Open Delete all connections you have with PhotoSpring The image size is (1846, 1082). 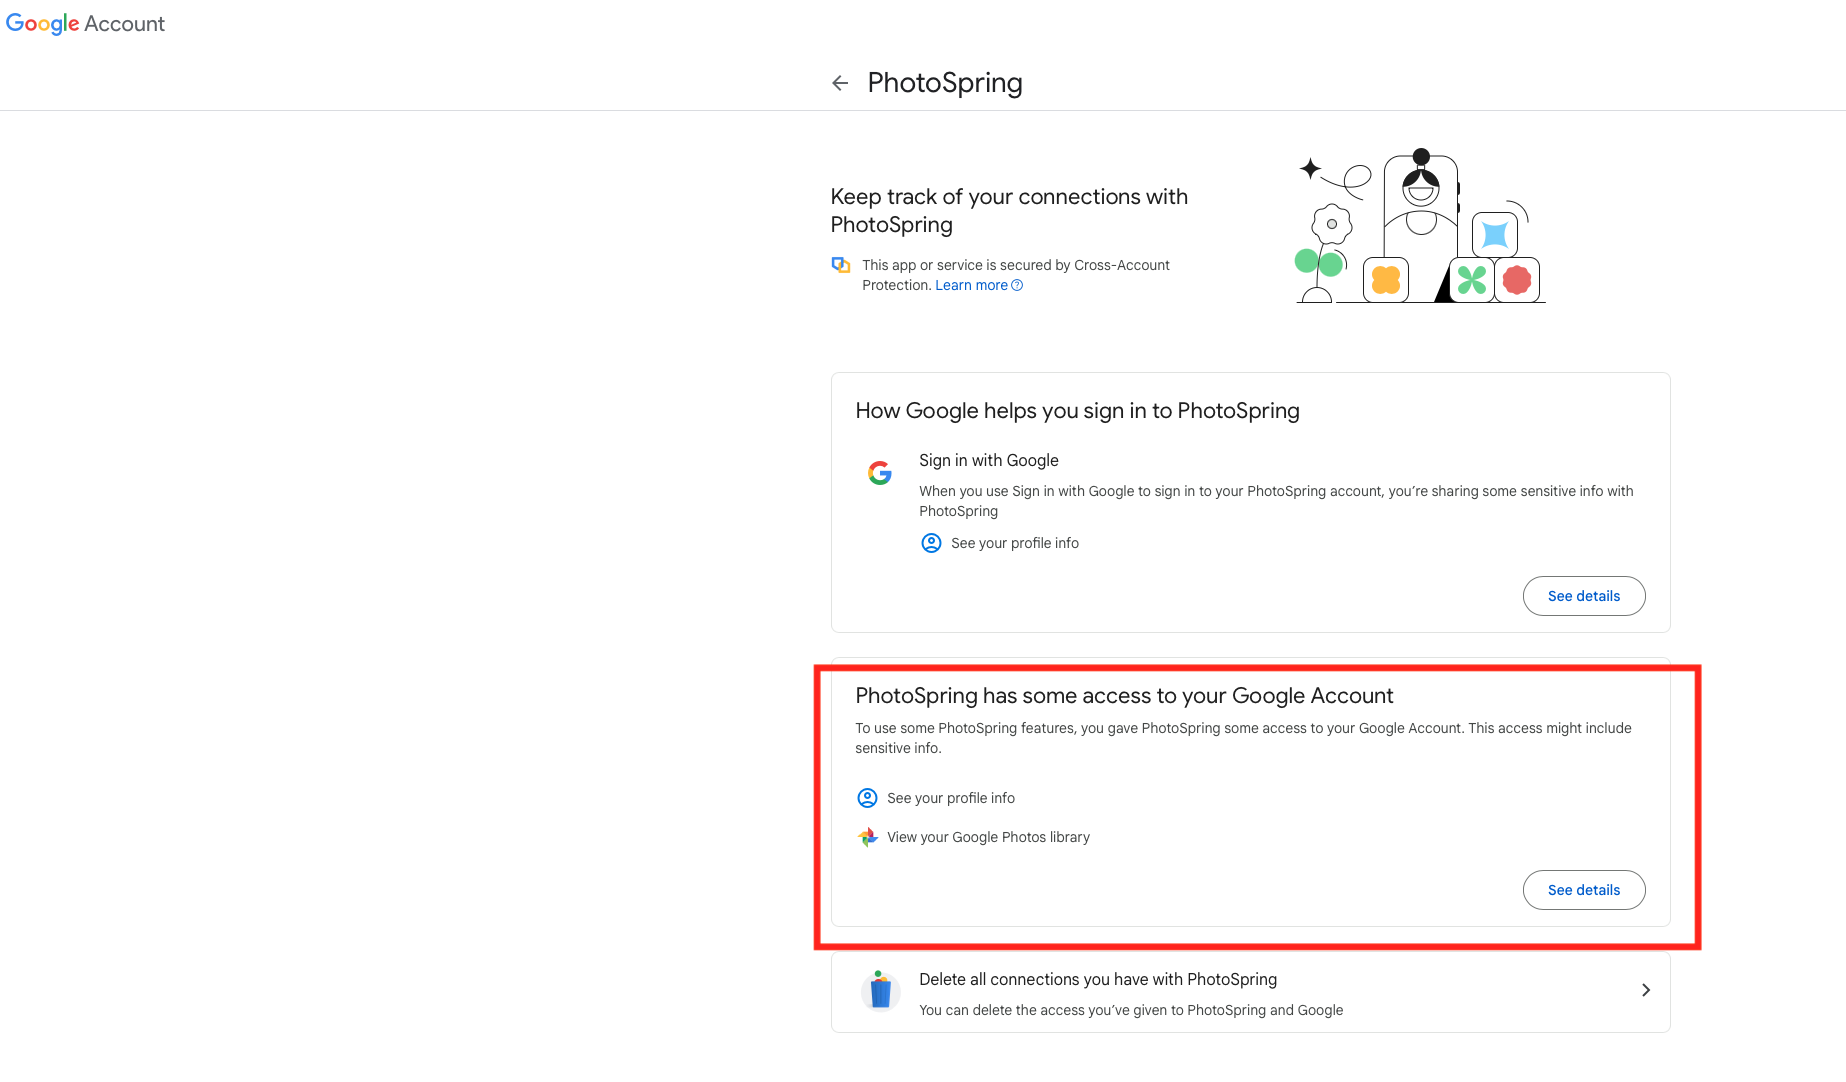coord(1250,992)
